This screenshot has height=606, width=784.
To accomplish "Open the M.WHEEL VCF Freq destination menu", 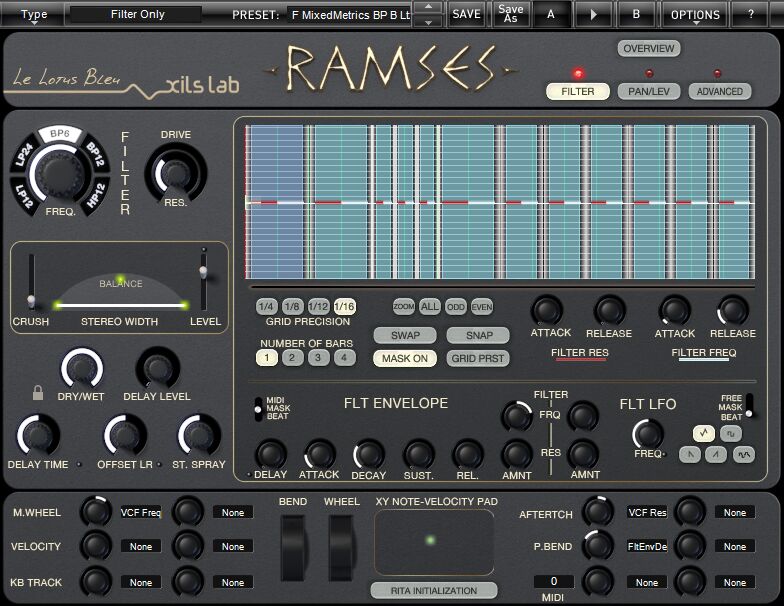I will tap(141, 512).
